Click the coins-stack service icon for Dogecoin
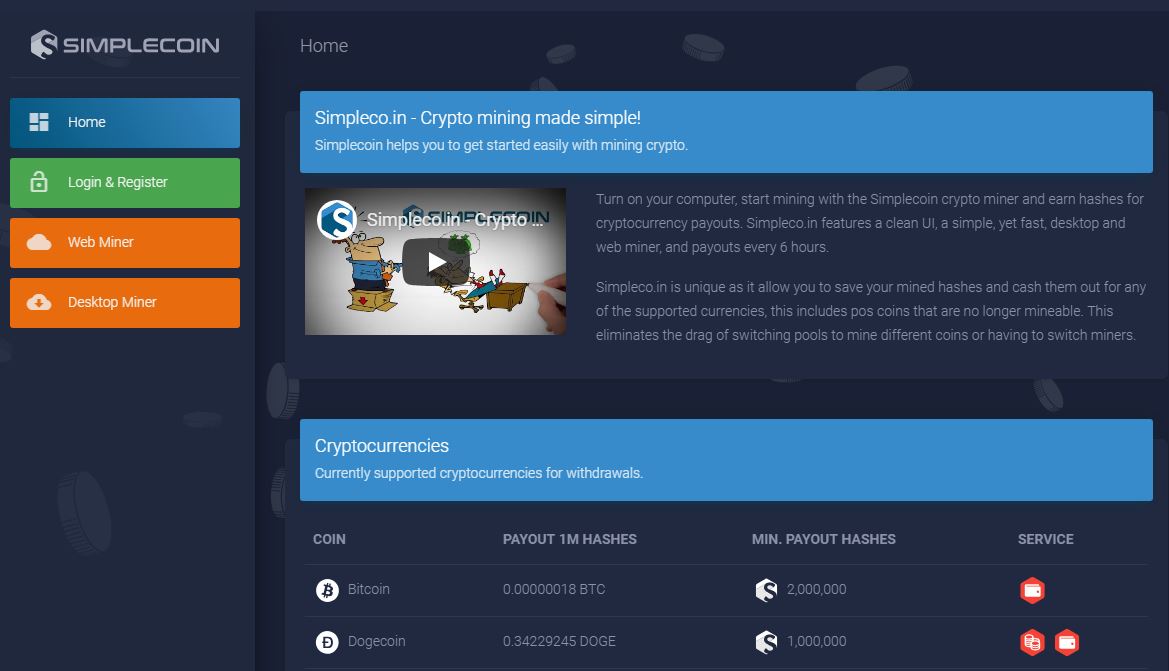The height and width of the screenshot is (671, 1169). tap(1032, 642)
